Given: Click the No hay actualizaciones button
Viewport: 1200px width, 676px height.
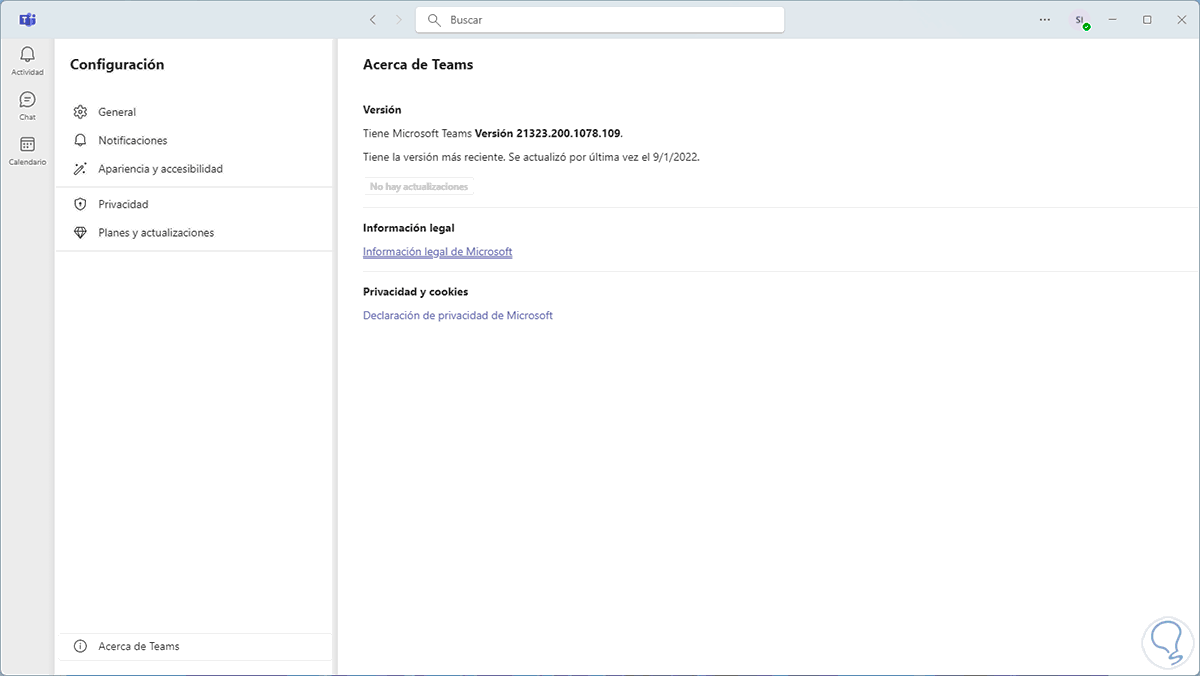Looking at the screenshot, I should 418,187.
